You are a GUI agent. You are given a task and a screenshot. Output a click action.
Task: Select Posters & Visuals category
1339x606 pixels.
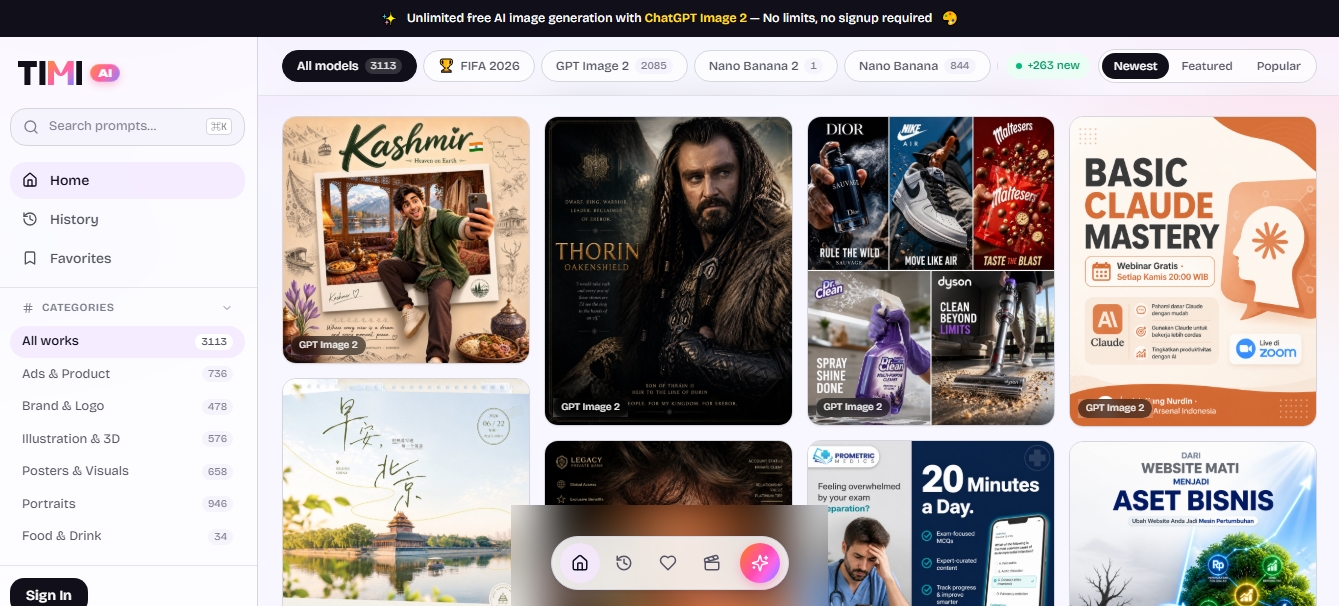[x=127, y=471]
